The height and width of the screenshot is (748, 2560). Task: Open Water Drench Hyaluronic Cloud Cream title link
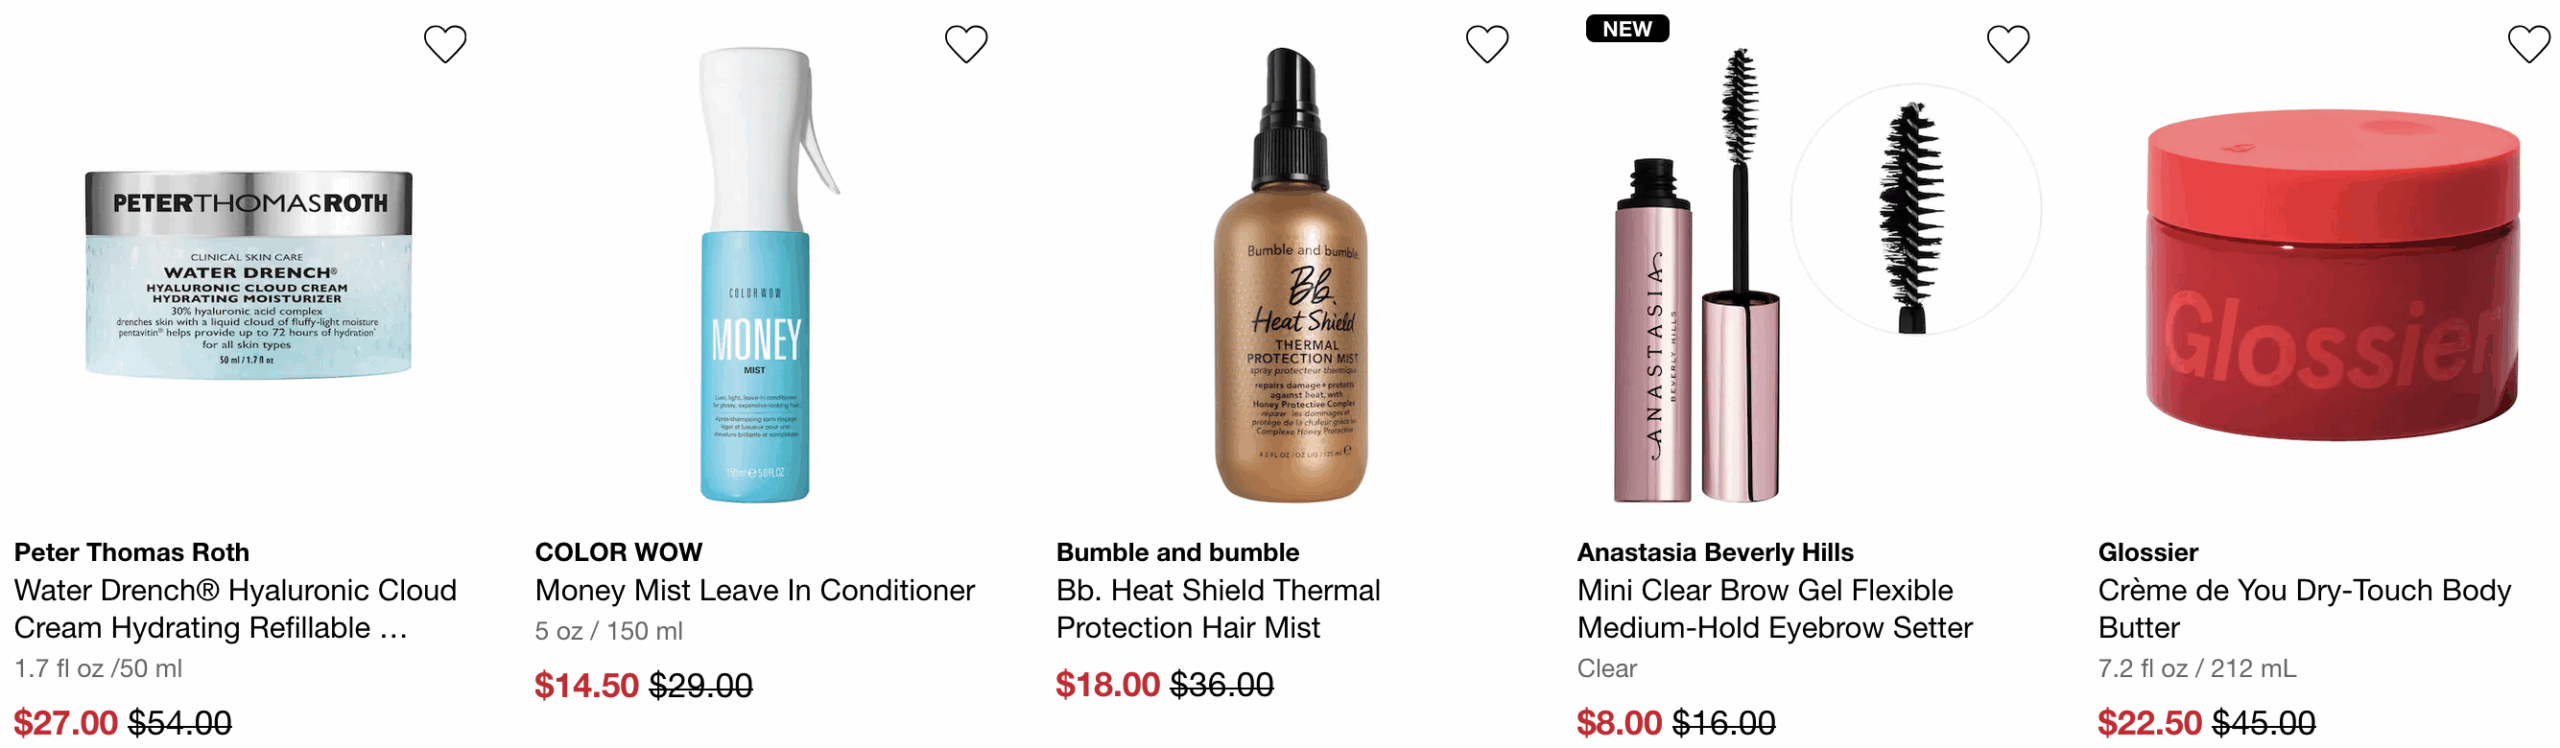pos(235,609)
